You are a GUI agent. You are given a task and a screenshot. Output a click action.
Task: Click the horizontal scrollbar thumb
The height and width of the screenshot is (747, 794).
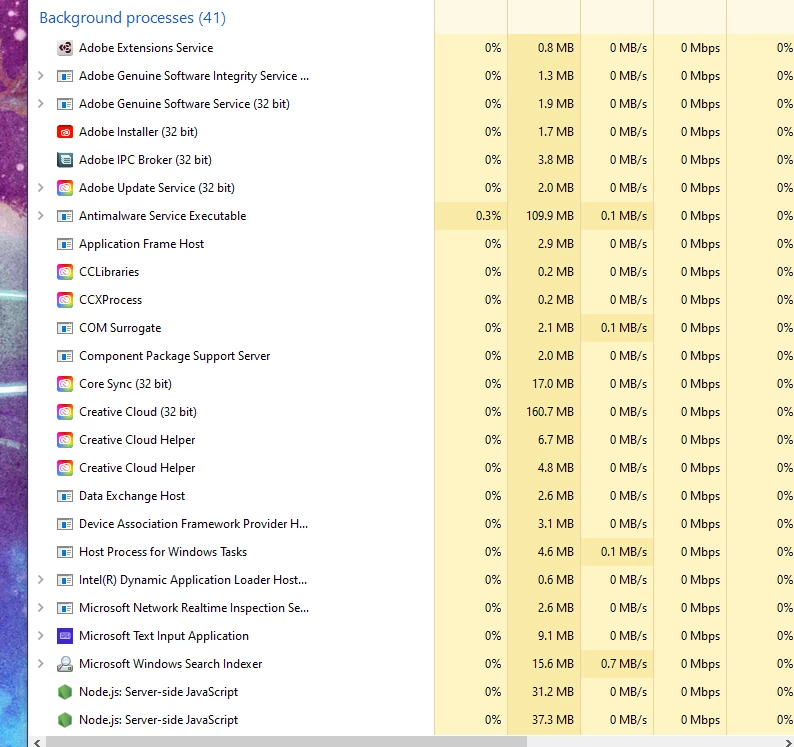point(287,742)
